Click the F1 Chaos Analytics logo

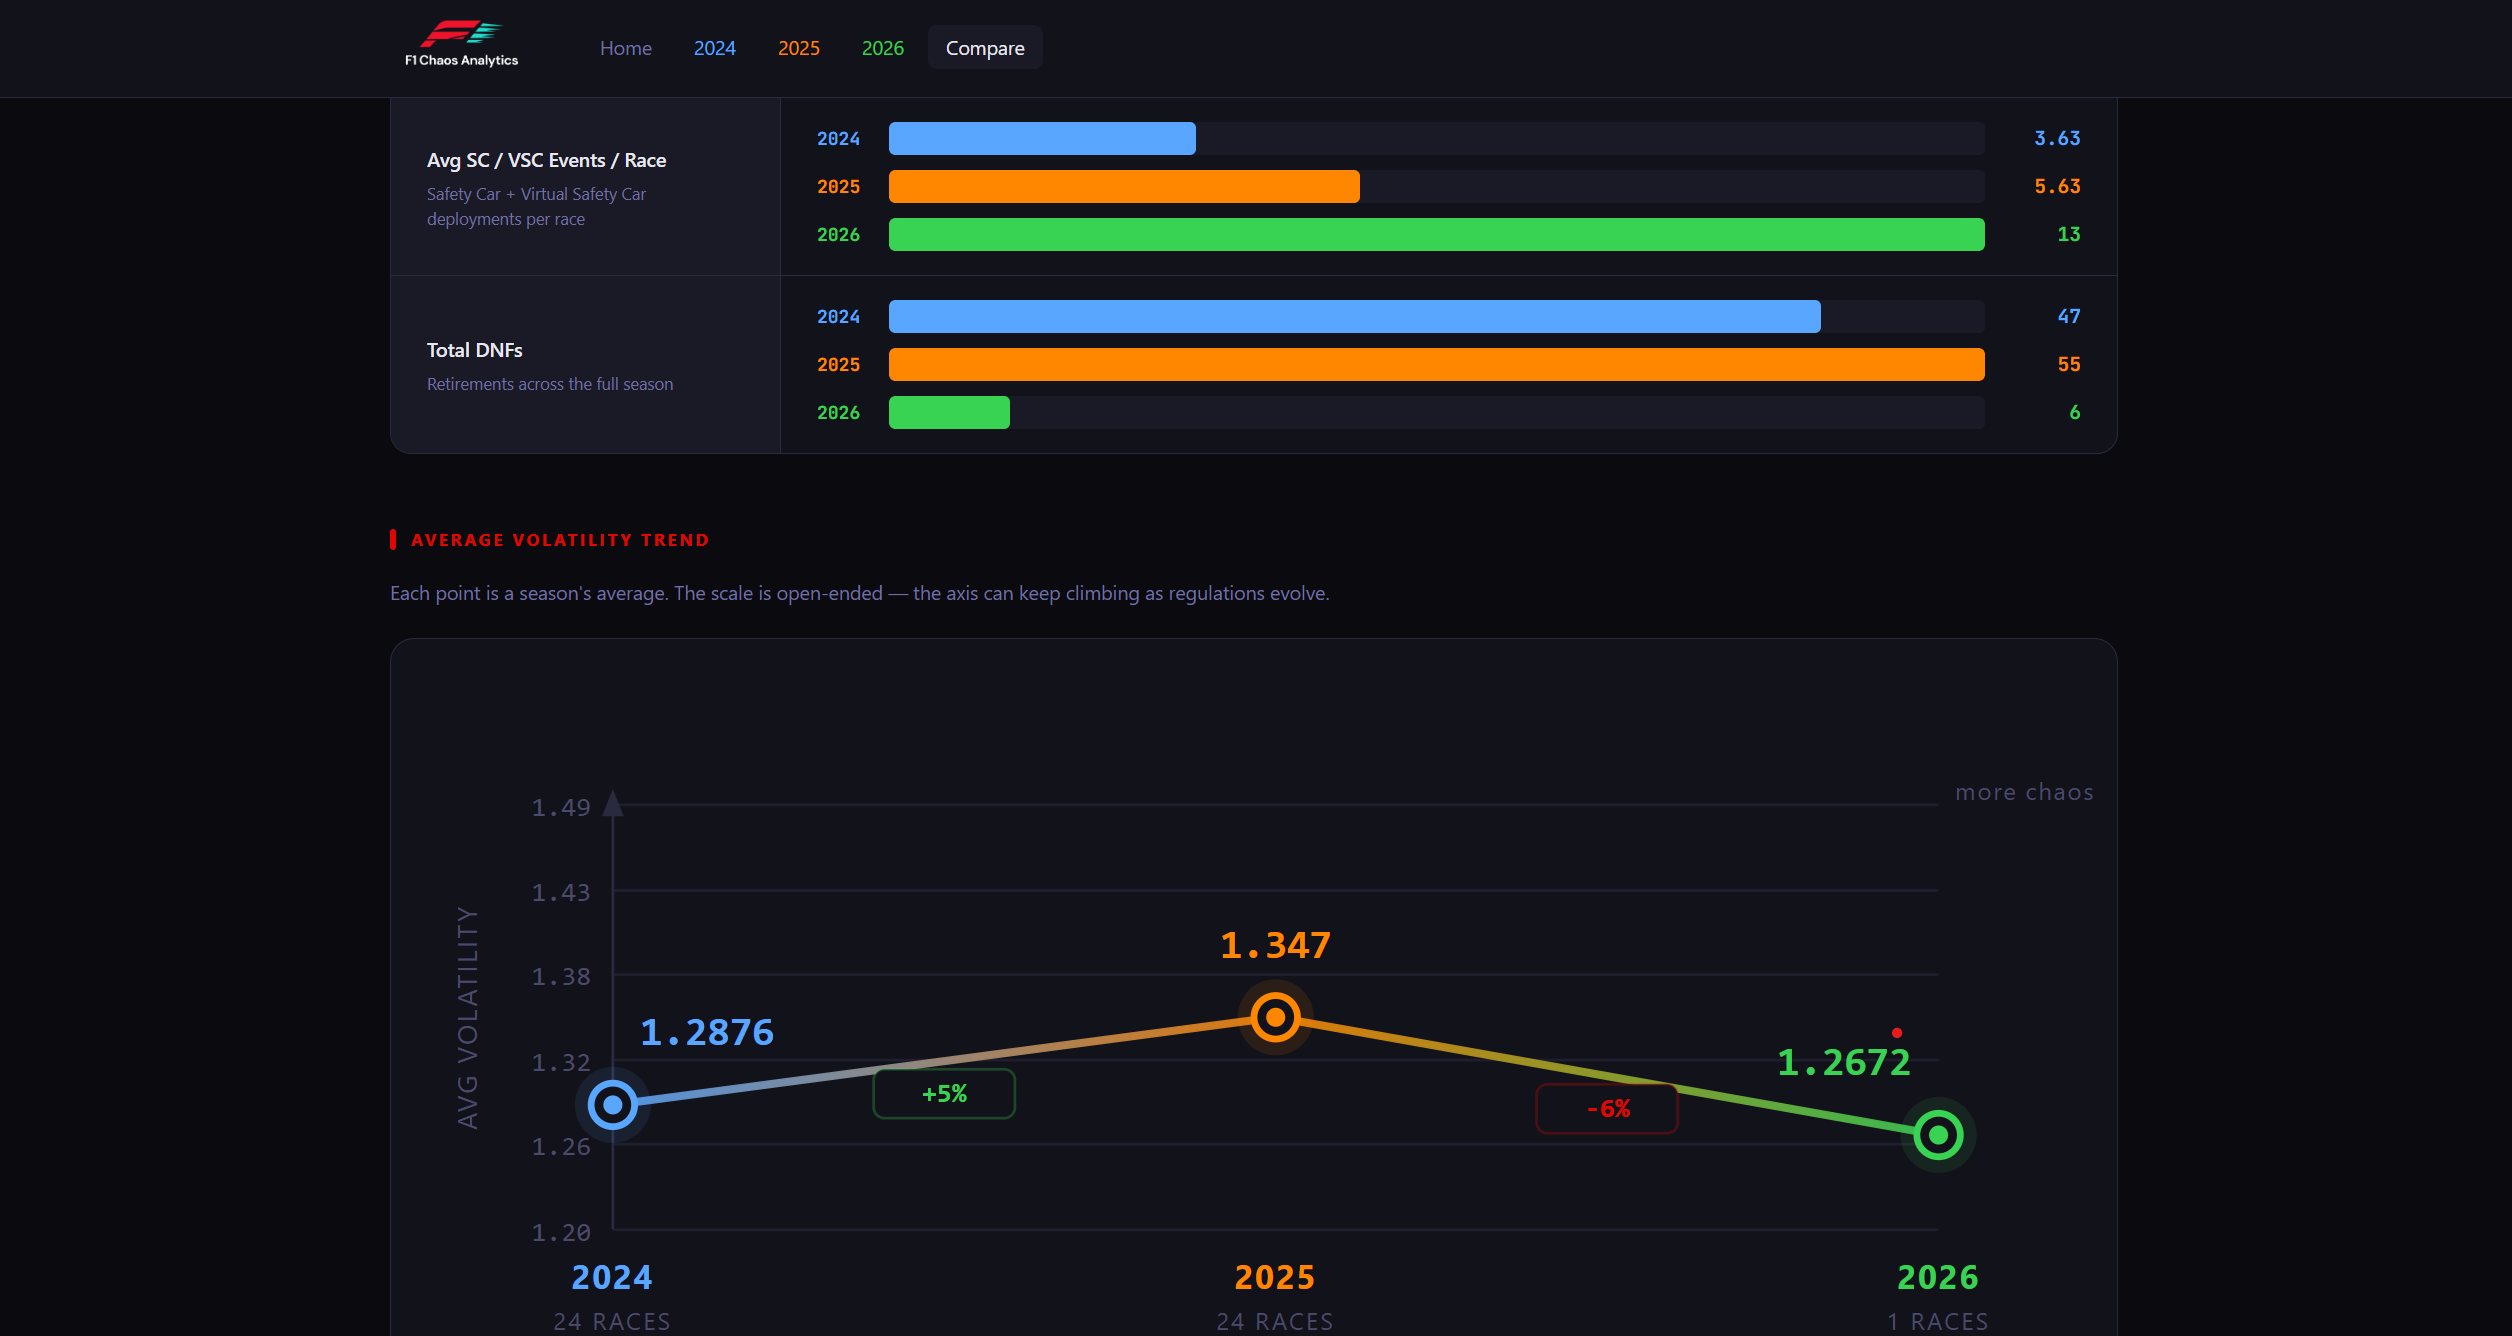(x=461, y=45)
